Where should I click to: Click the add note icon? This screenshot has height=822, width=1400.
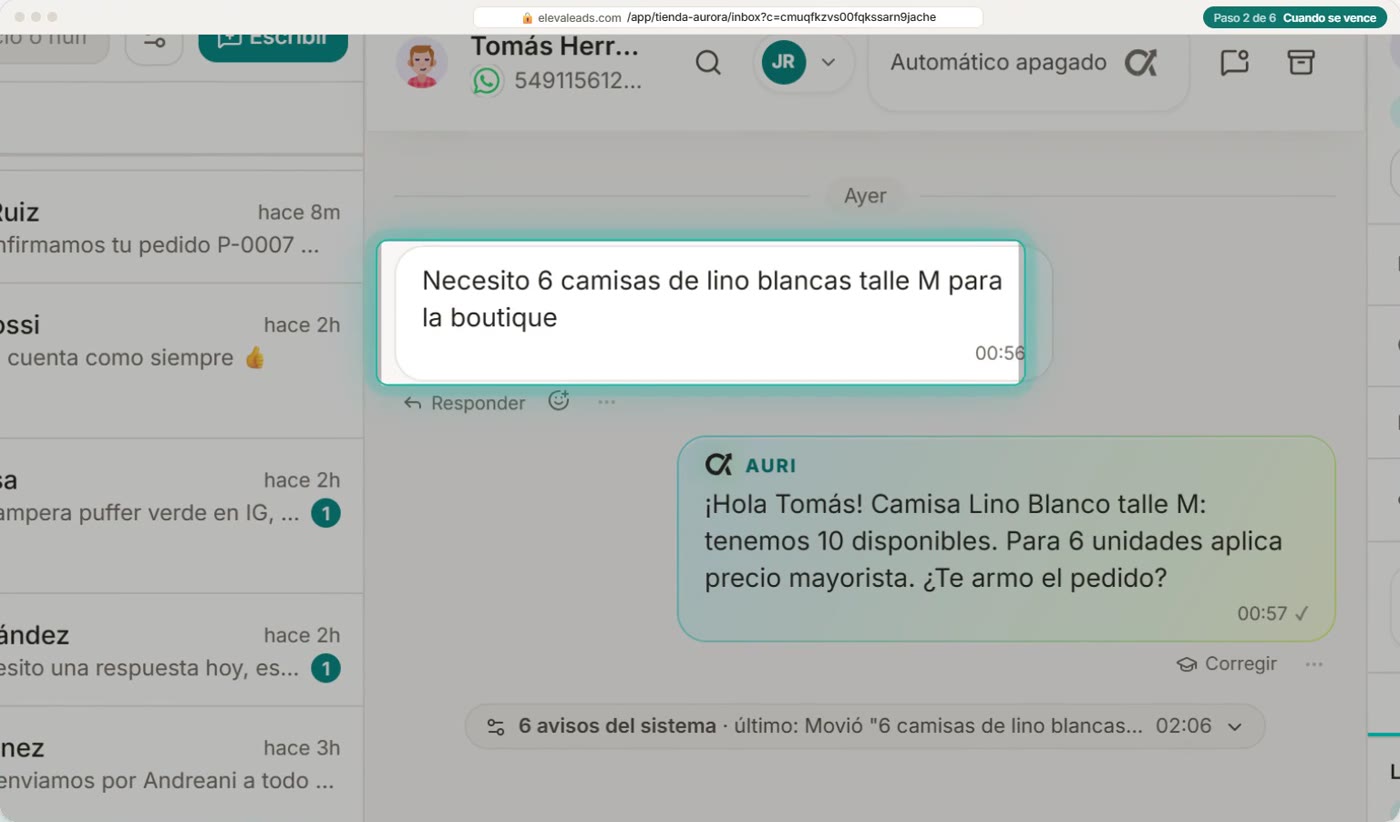[x=1235, y=62]
